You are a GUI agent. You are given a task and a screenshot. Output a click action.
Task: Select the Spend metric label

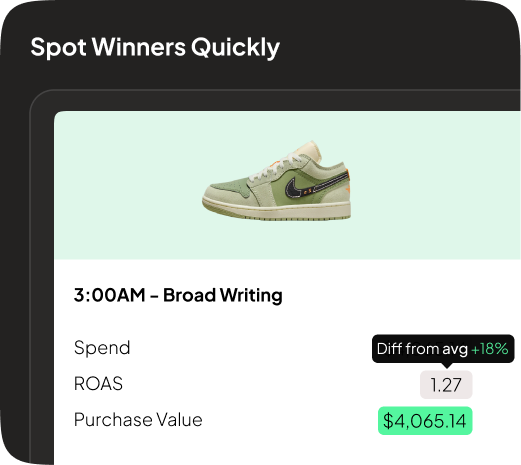[102, 348]
